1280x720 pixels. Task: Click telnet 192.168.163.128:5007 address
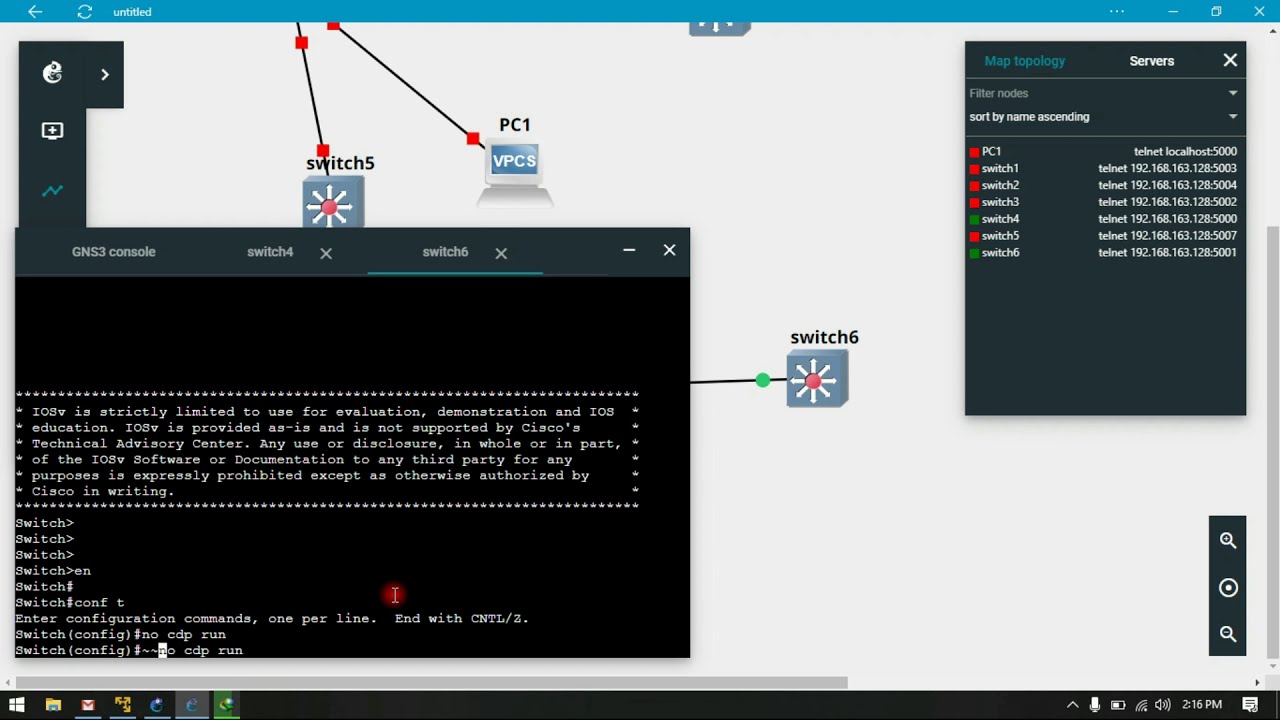click(x=1167, y=236)
